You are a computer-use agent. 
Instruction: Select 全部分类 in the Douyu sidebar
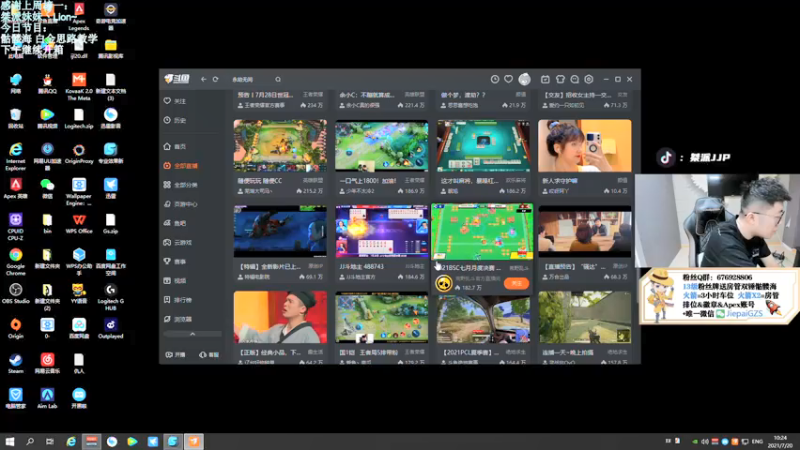181,185
